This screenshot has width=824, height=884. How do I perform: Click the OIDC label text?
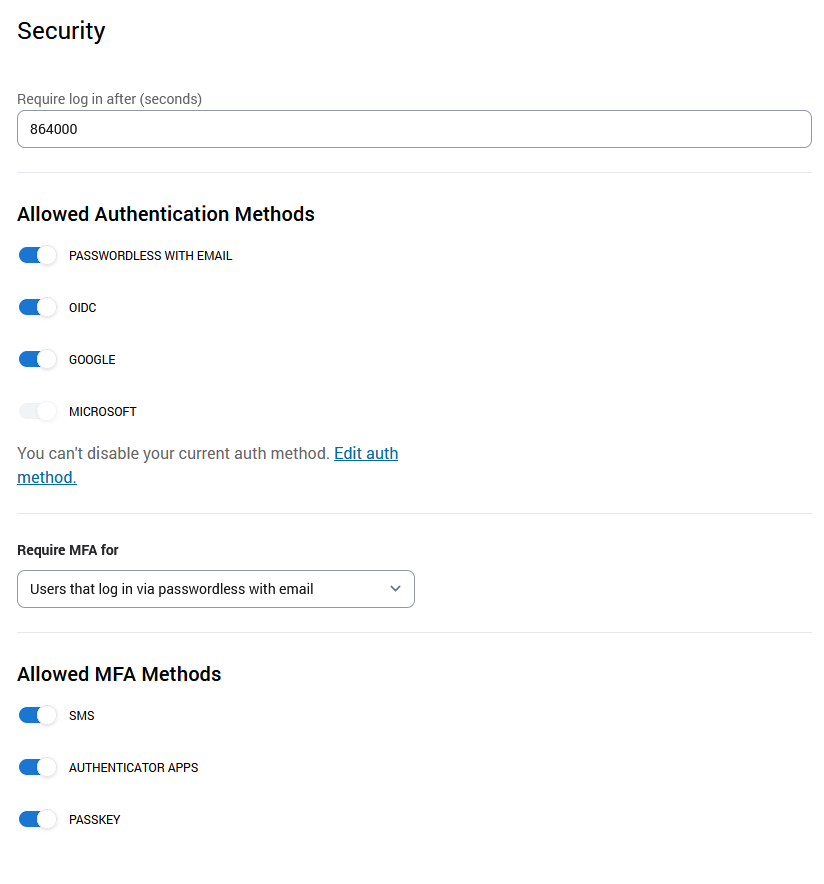point(83,308)
